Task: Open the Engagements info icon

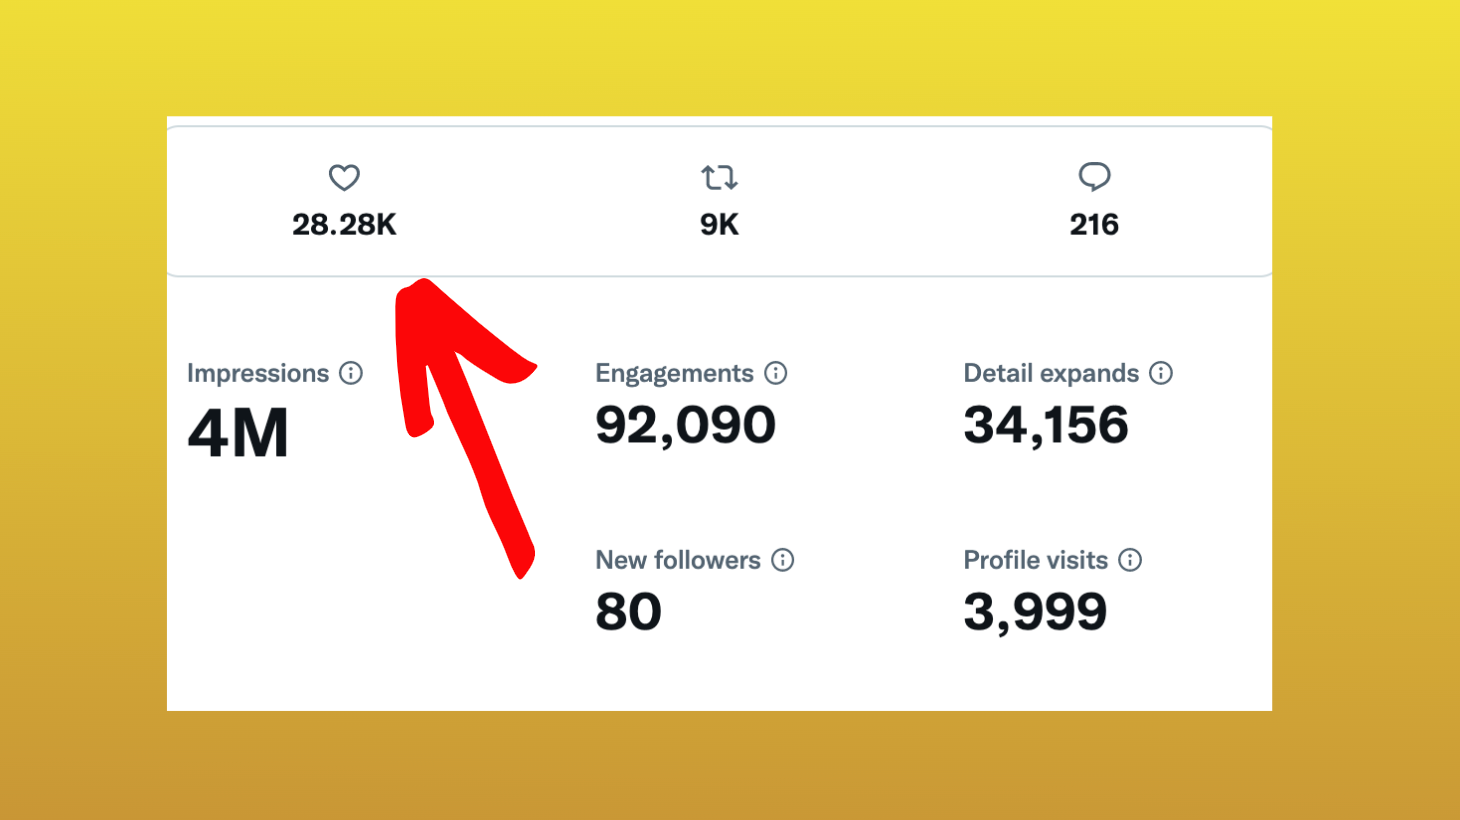Action: [776, 373]
